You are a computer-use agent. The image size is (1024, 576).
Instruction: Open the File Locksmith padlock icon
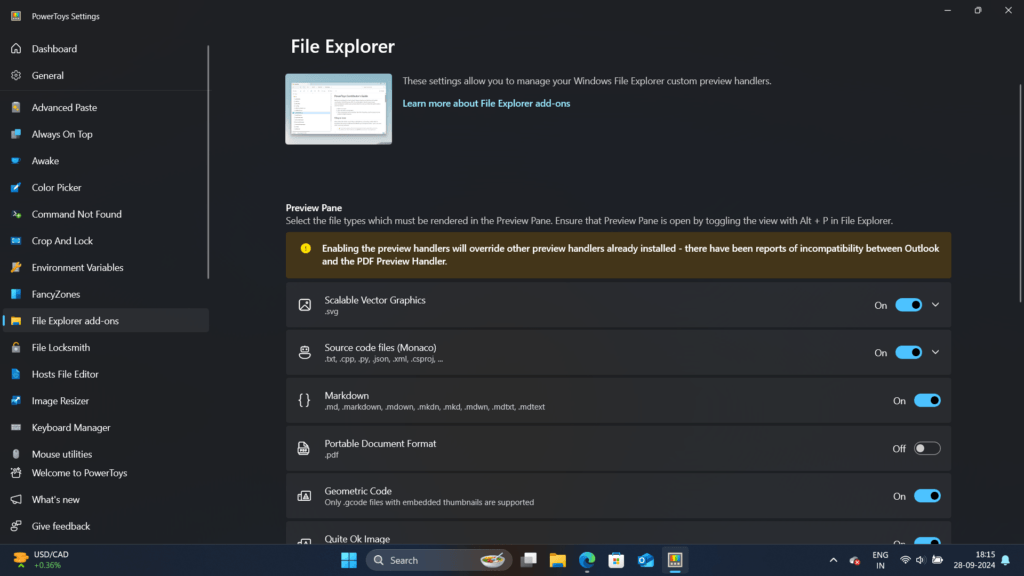16,348
